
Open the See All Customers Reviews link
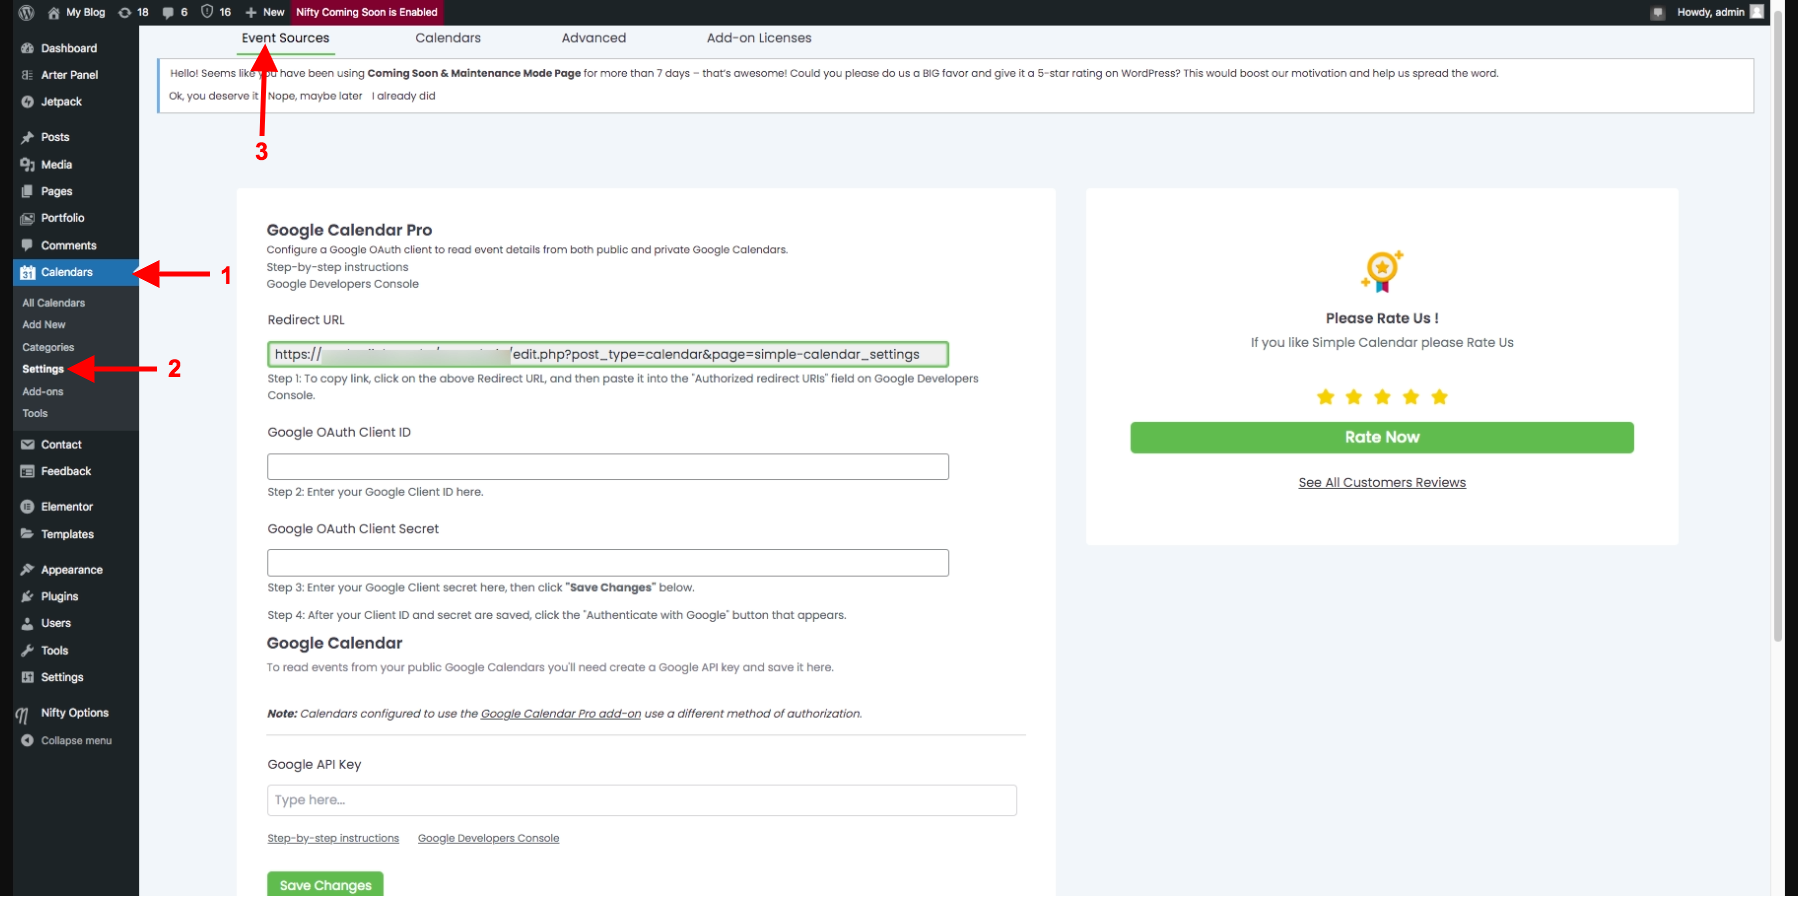pyautogui.click(x=1381, y=483)
